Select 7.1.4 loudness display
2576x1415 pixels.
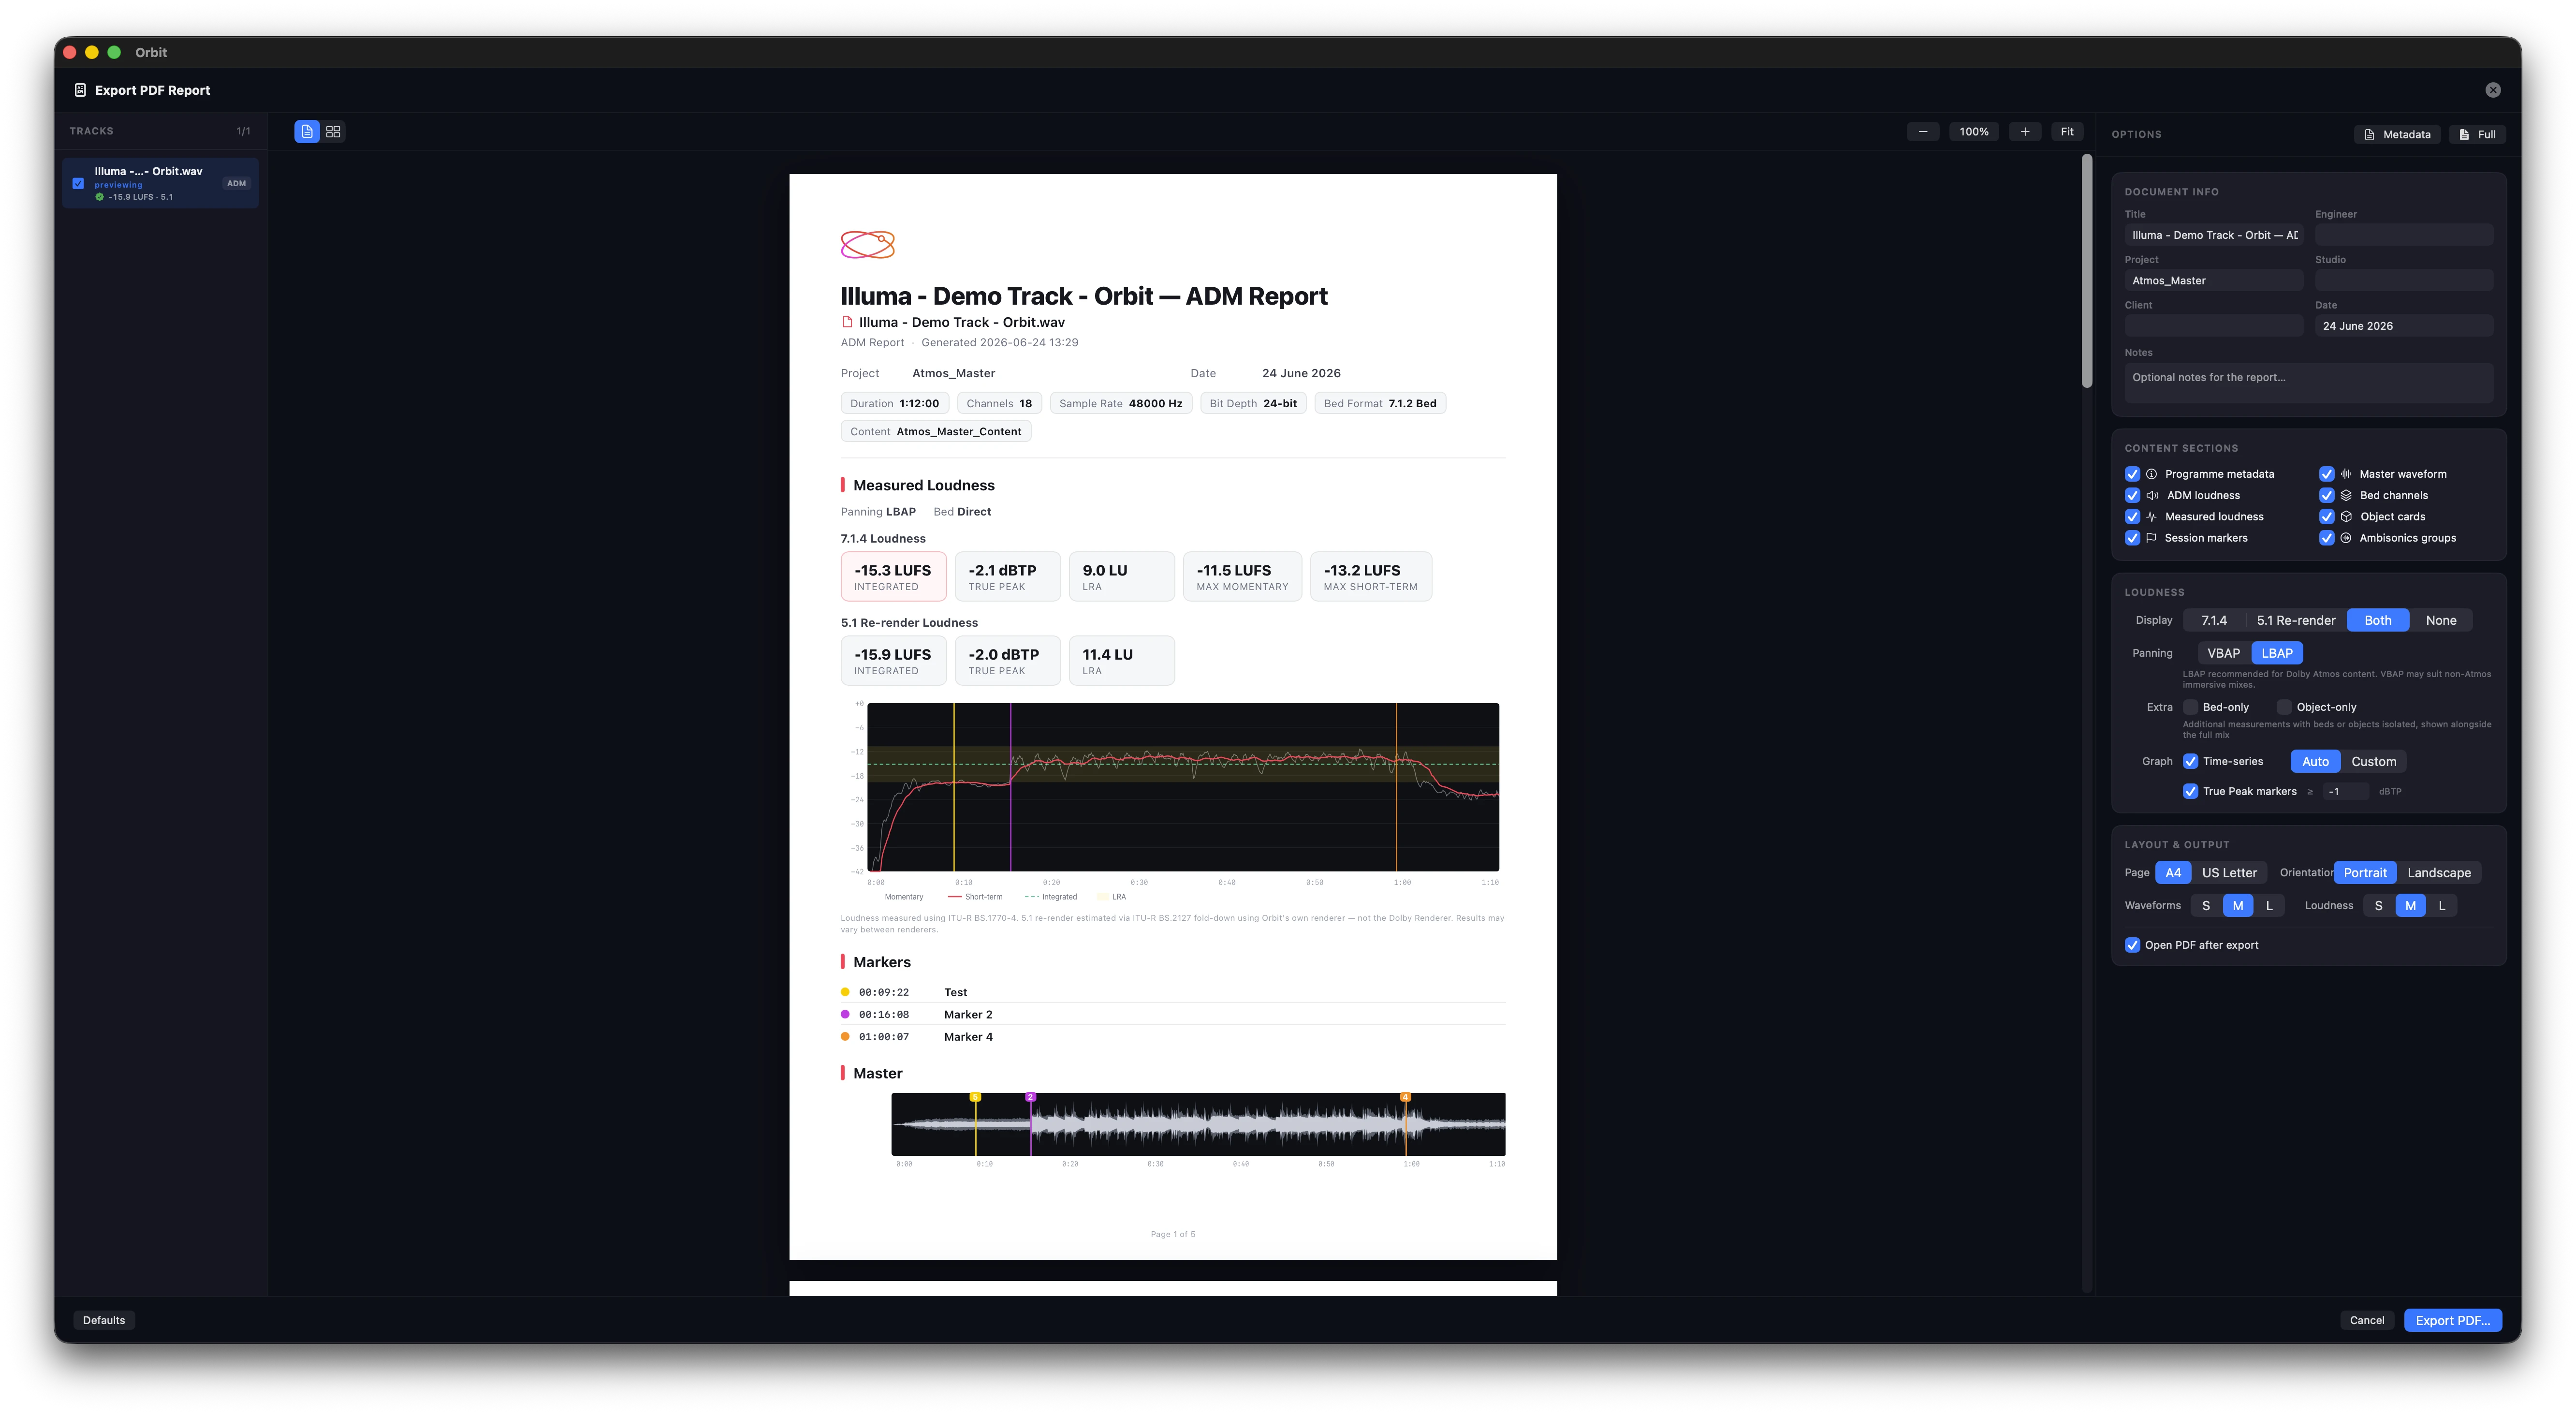tap(2214, 620)
